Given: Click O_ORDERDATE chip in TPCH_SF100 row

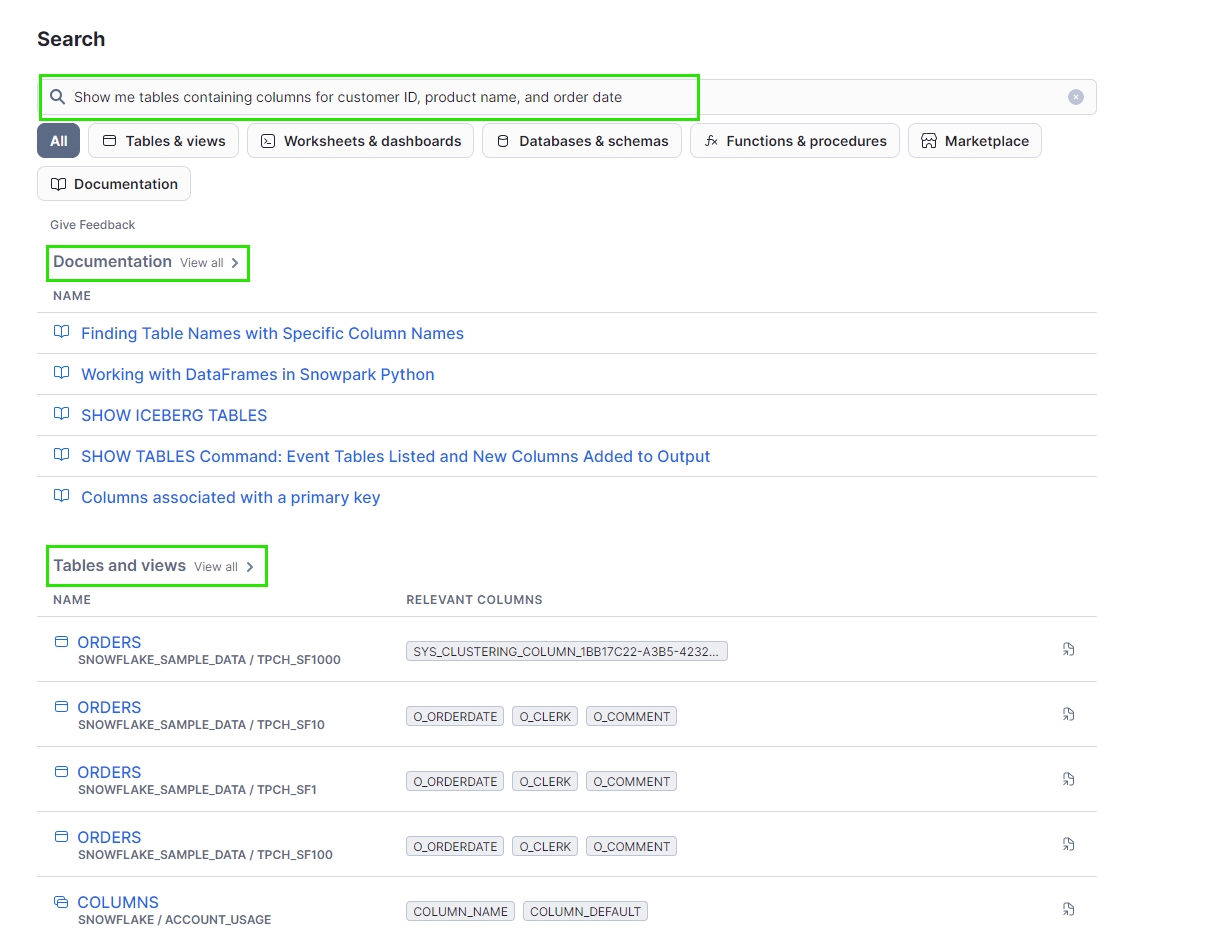Looking at the screenshot, I should pyautogui.click(x=455, y=846).
